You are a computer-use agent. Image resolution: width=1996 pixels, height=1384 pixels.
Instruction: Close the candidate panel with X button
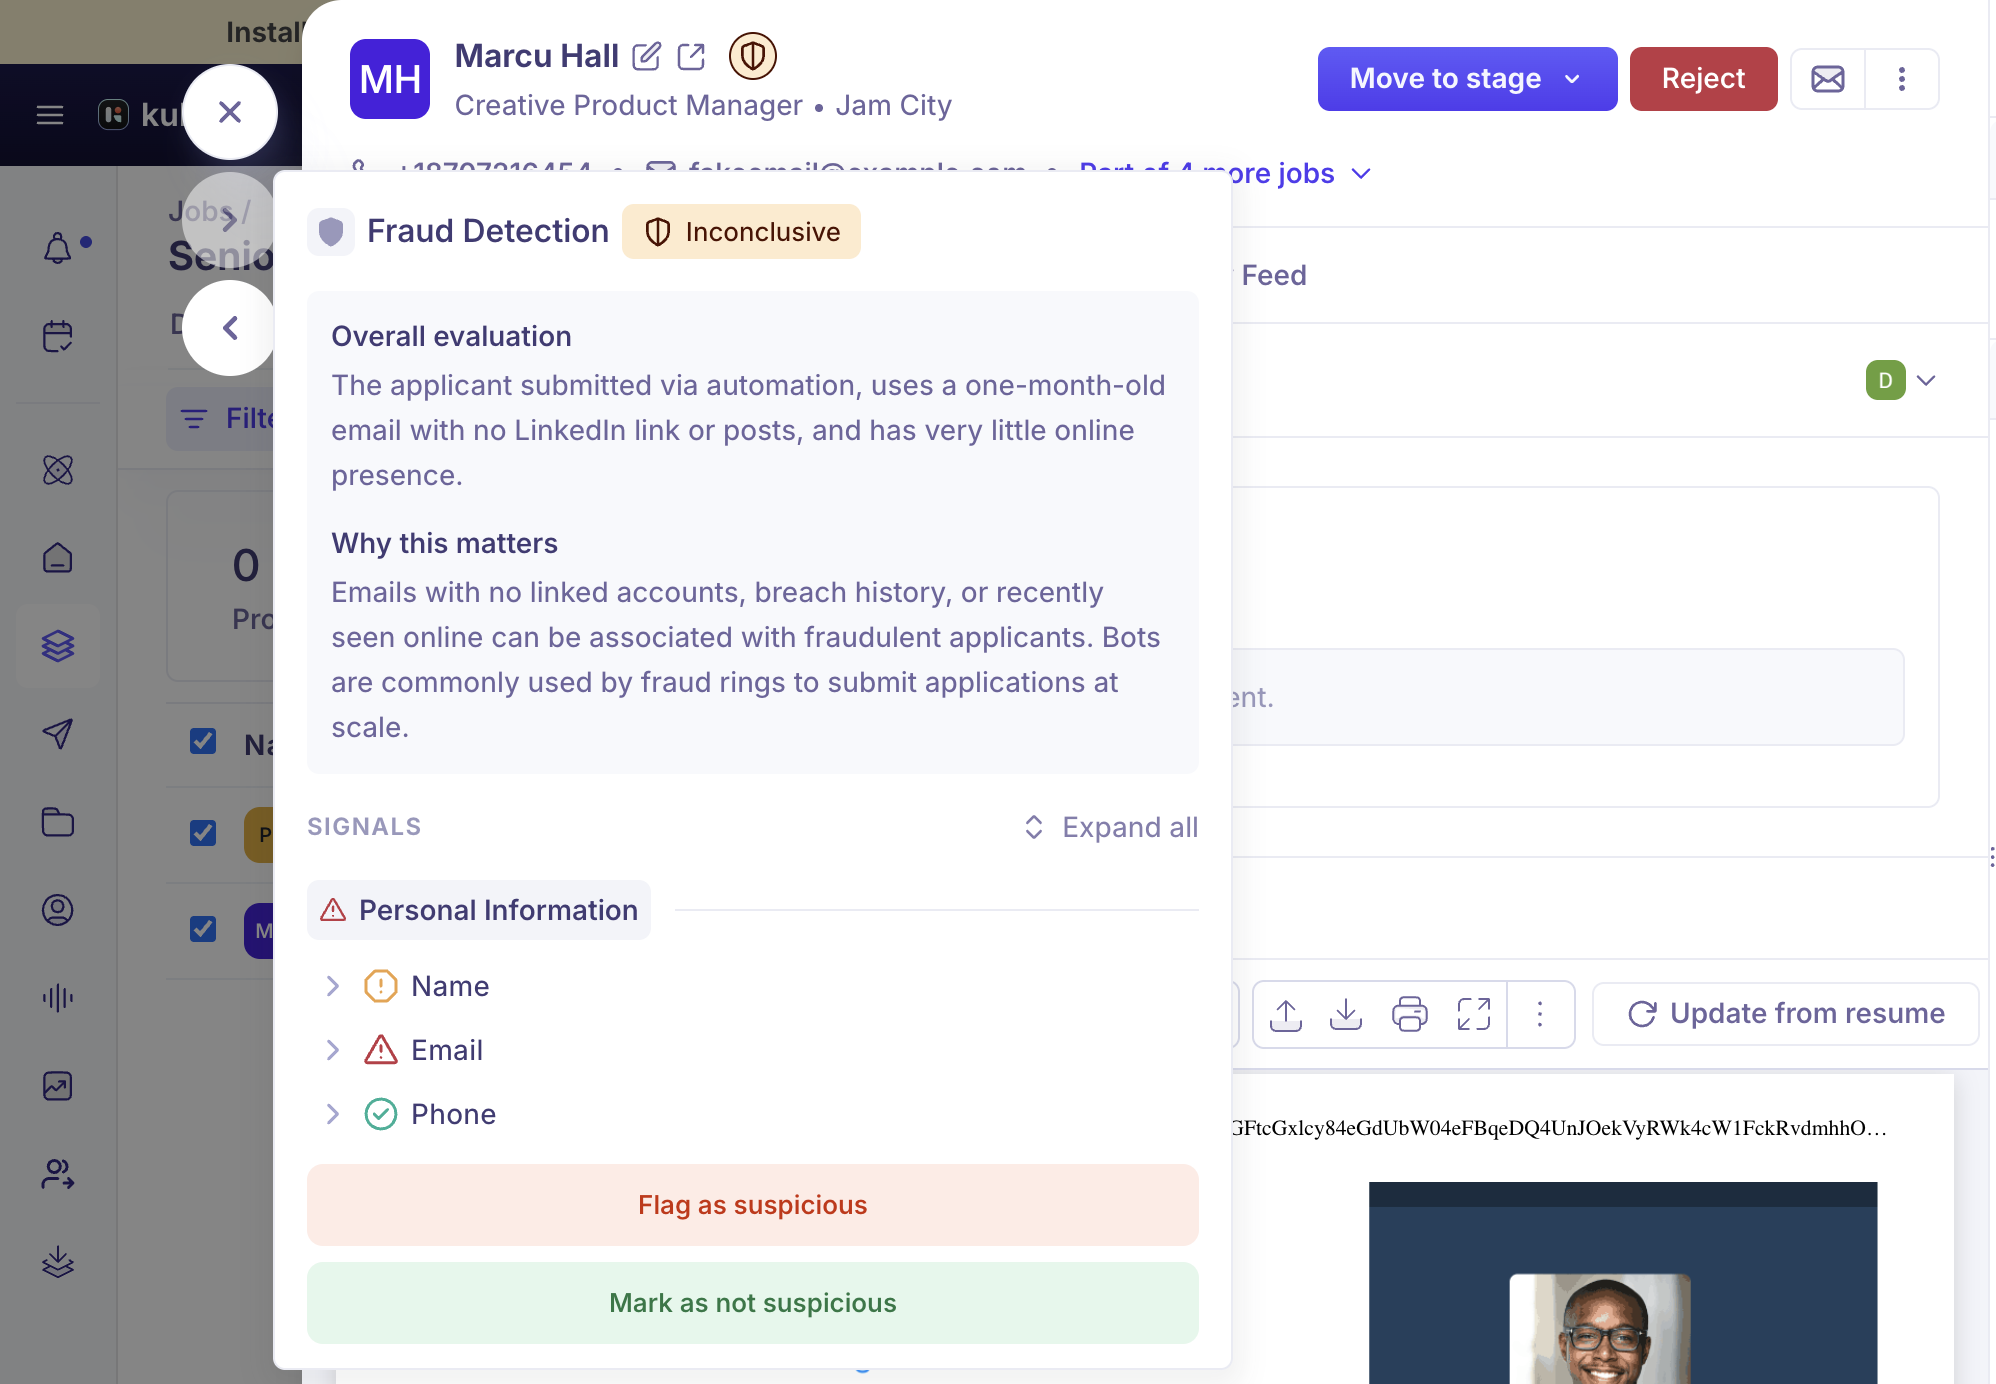point(230,112)
